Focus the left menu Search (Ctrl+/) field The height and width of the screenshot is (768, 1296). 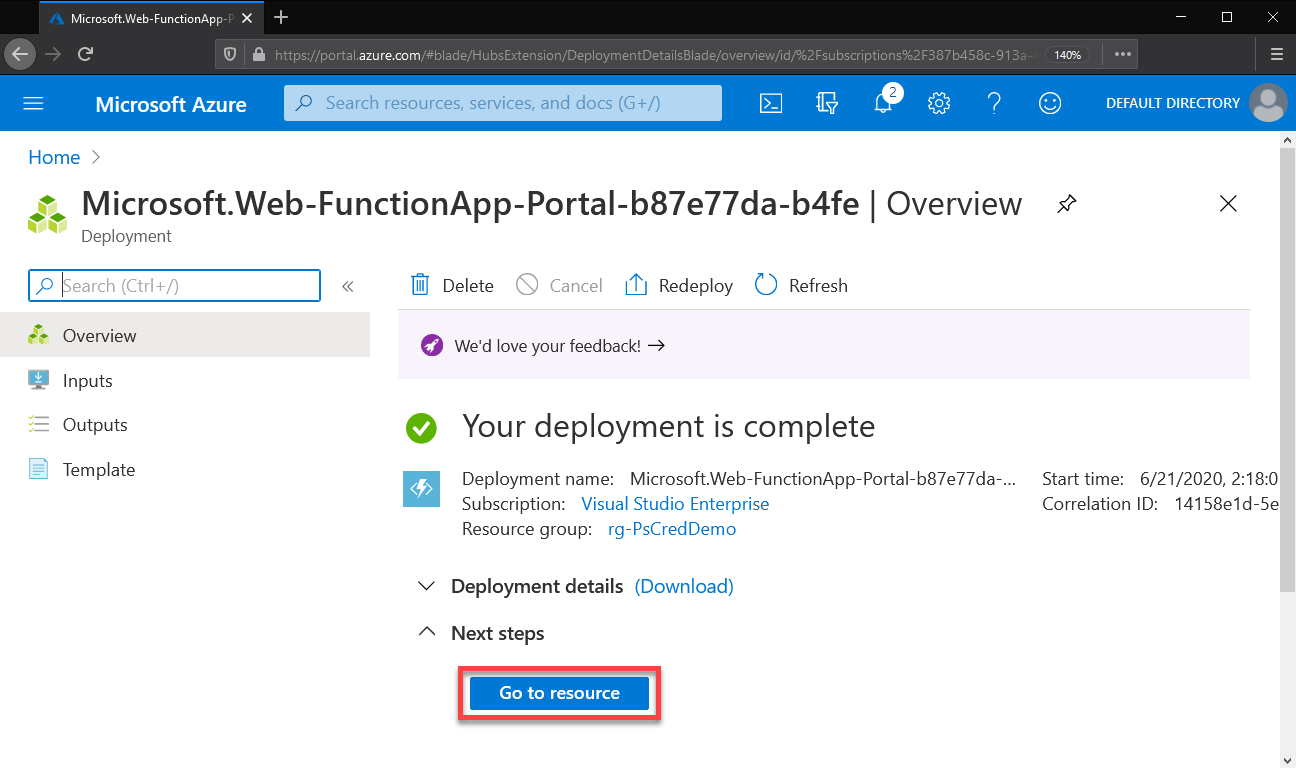[x=174, y=286]
